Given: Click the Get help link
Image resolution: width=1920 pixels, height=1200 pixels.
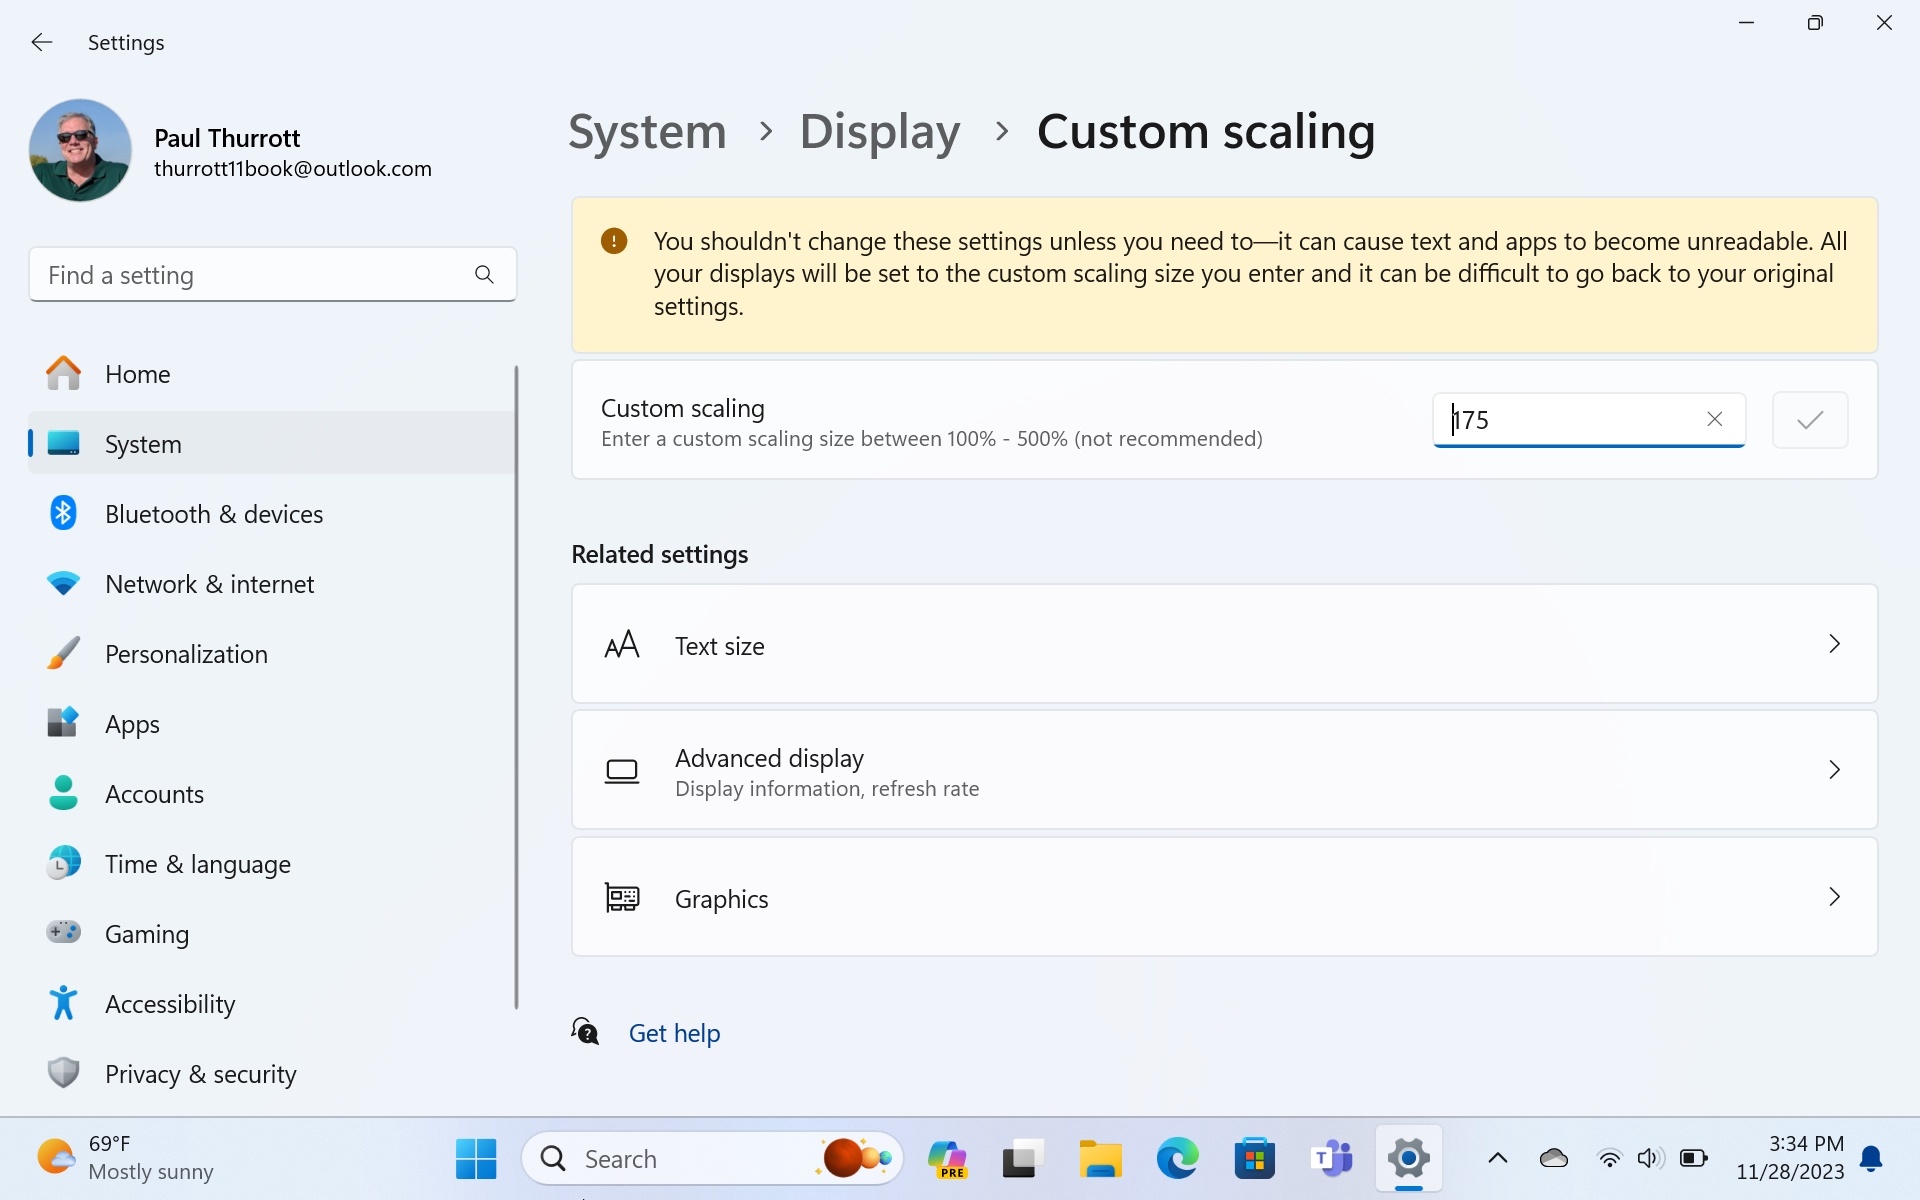Looking at the screenshot, I should click(674, 1033).
